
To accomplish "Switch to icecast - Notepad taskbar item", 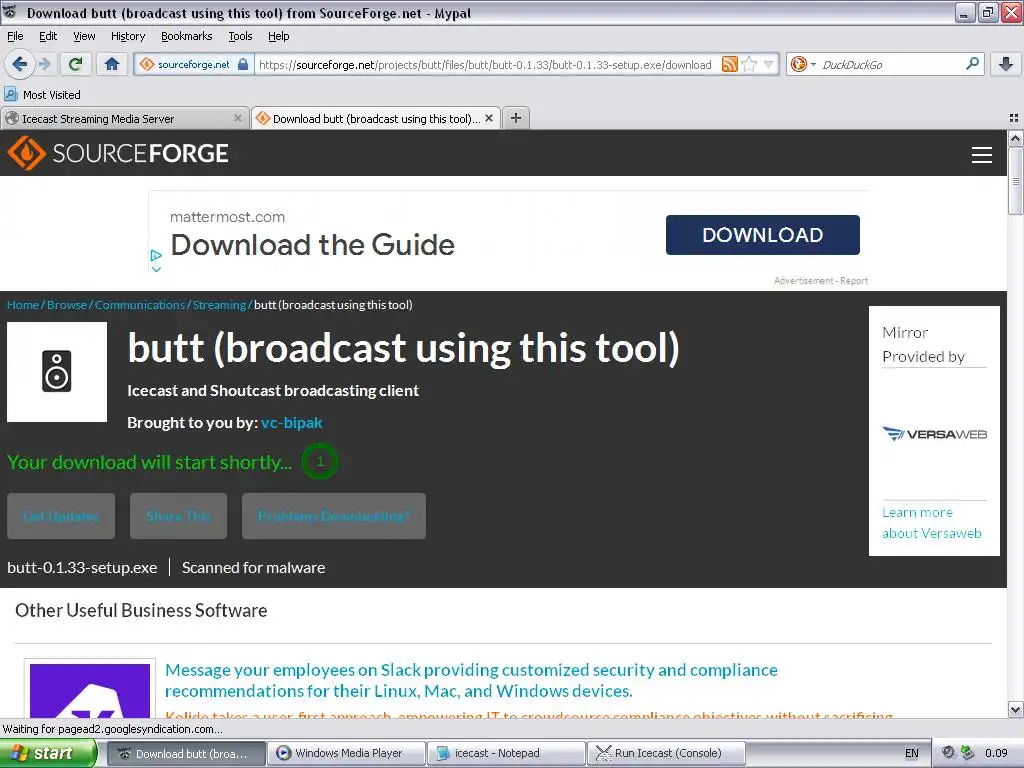I will (507, 753).
